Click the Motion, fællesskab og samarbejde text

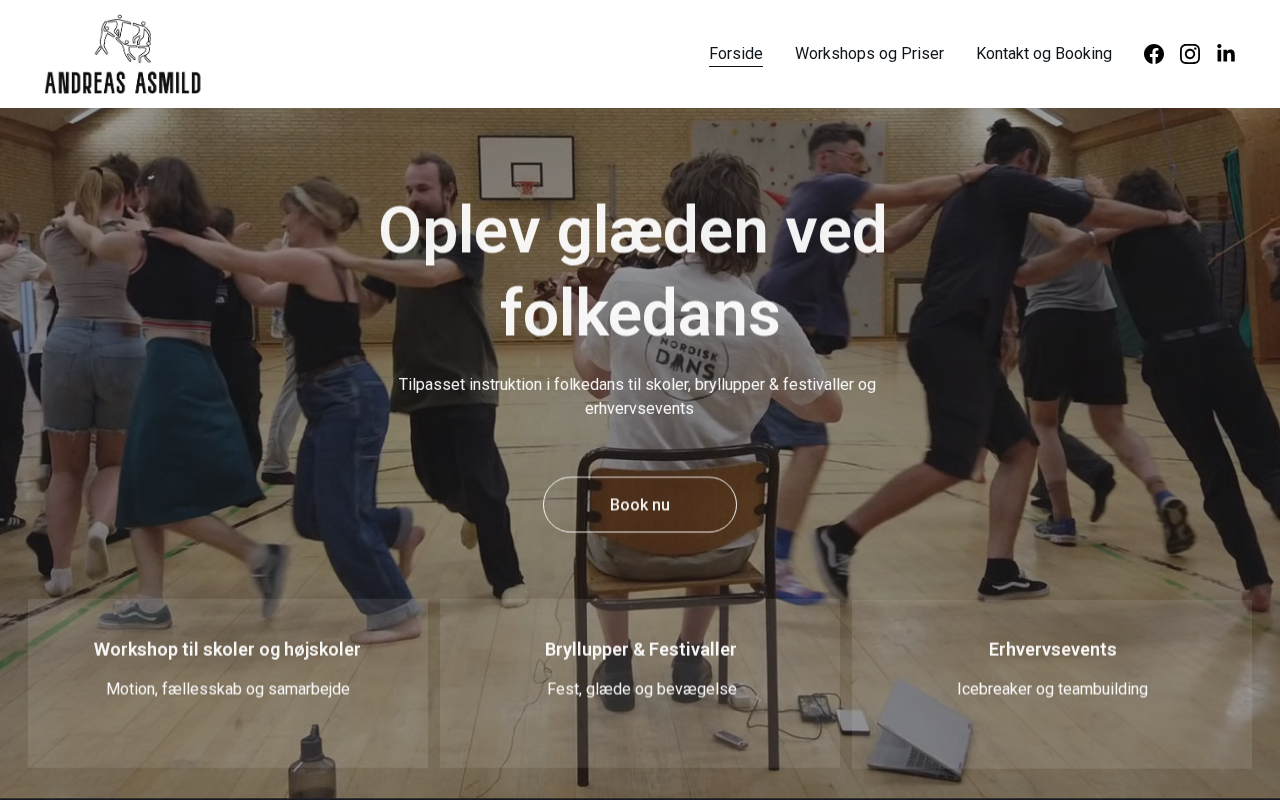[228, 689]
